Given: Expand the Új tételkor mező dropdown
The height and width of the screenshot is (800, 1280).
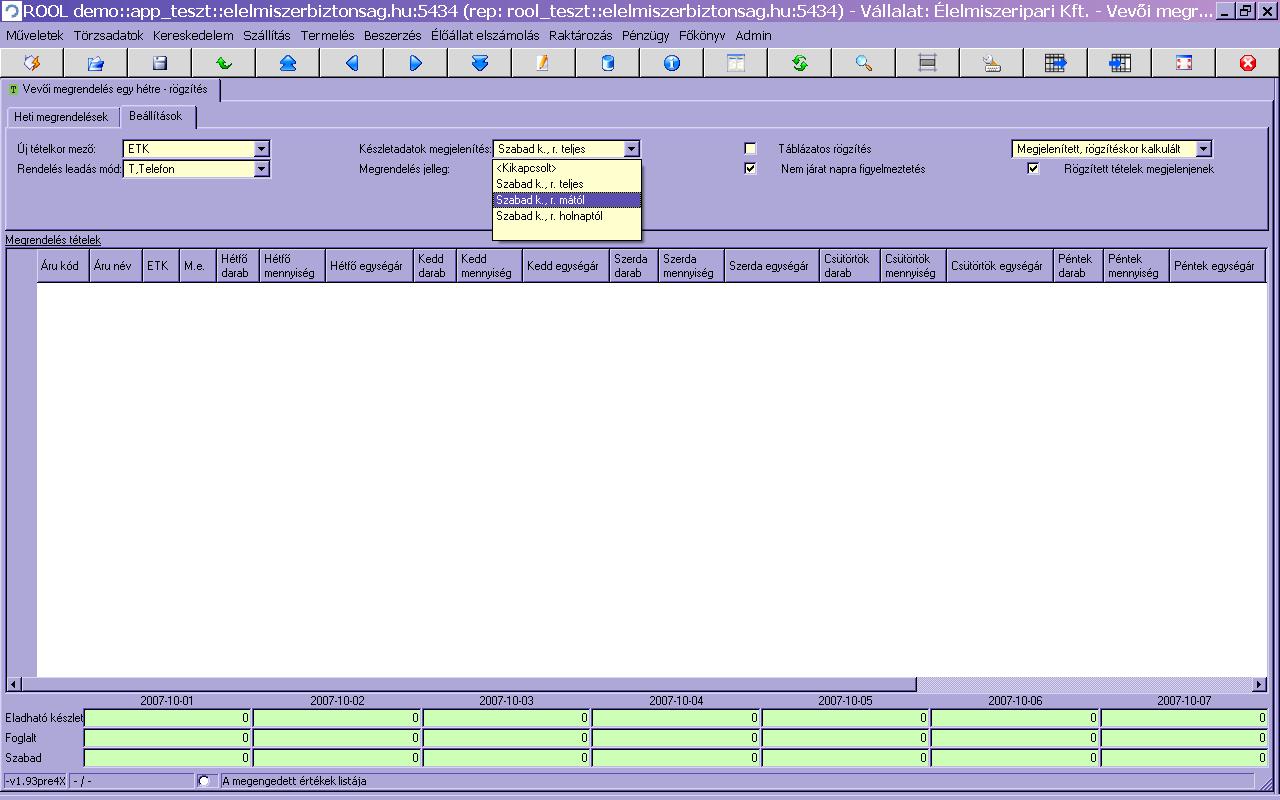Looking at the screenshot, I should pyautogui.click(x=261, y=149).
